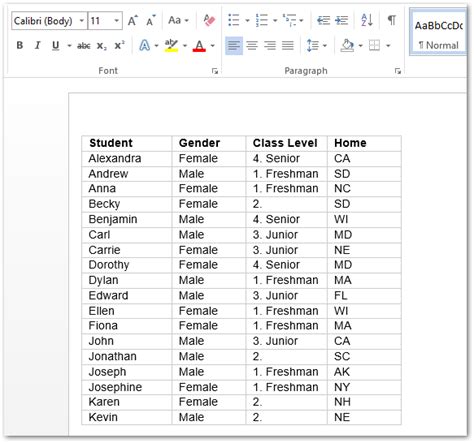The width and height of the screenshot is (474, 443).
Task: Click Karen's home state NH cell
Action: tap(364, 402)
